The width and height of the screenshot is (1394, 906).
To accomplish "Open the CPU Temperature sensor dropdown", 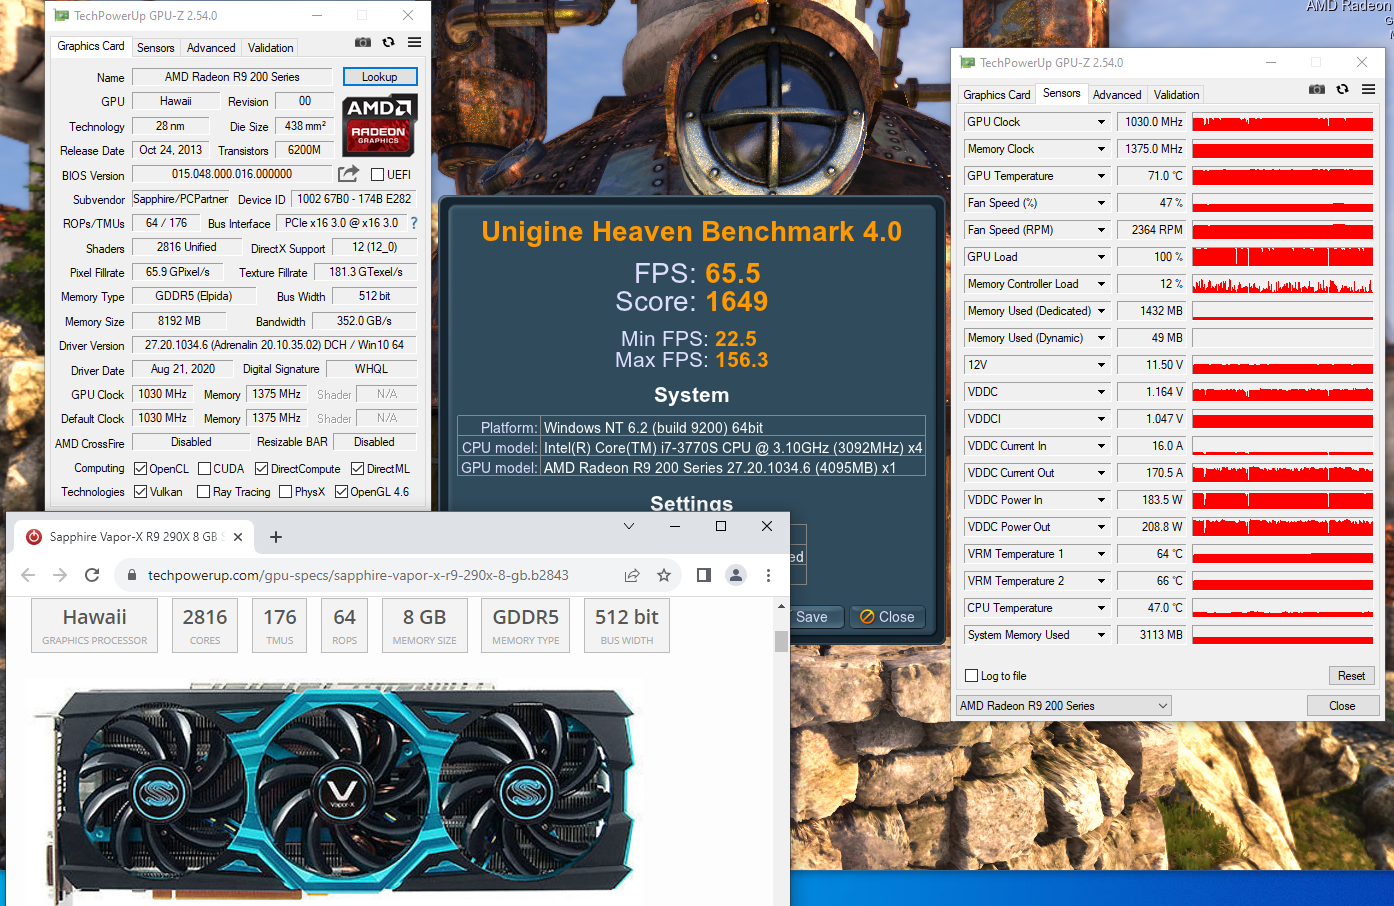I will pos(1101,608).
